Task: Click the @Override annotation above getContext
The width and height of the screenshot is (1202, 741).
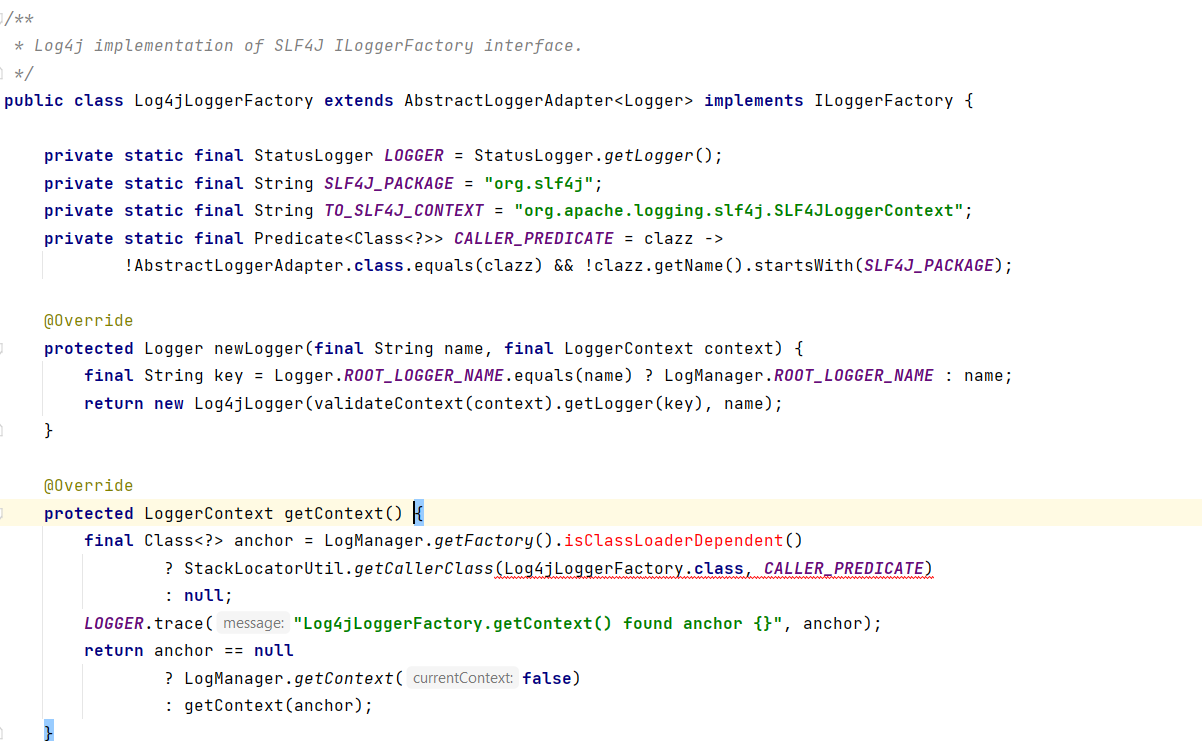Action: coord(88,486)
